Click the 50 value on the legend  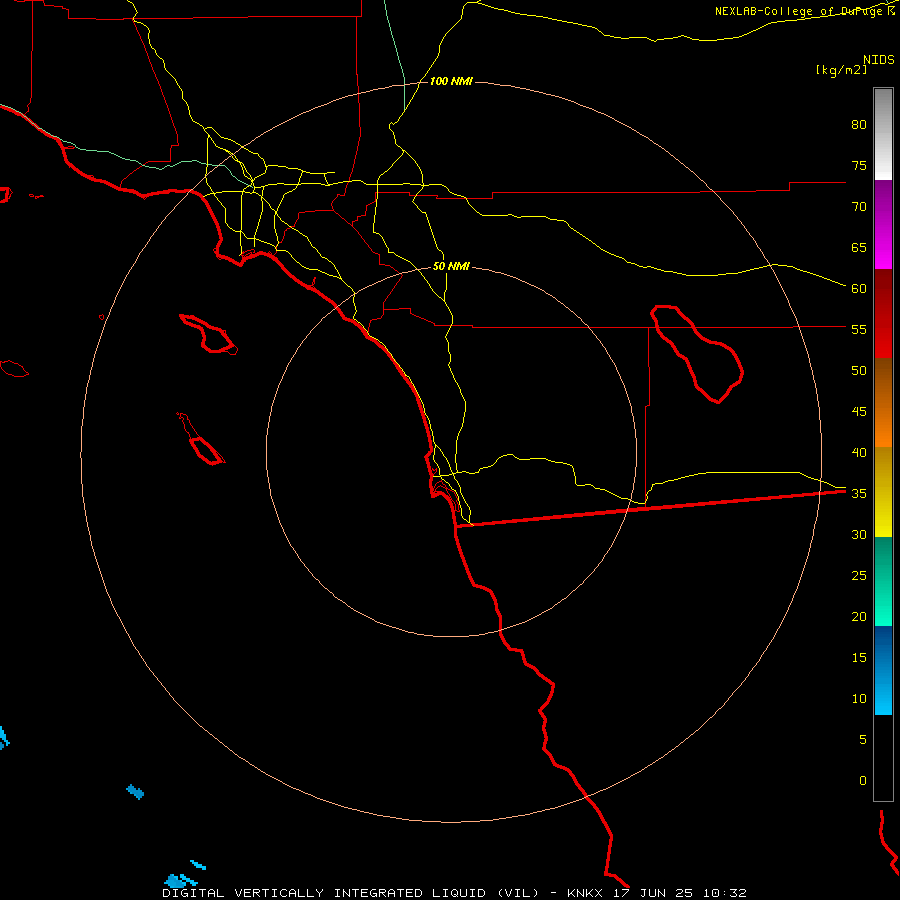859,370
